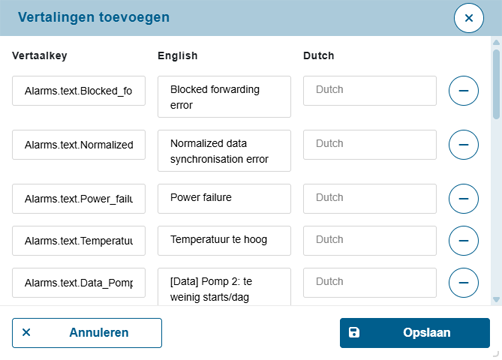Focus Dutch field for Normalized data error

[x=370, y=145]
